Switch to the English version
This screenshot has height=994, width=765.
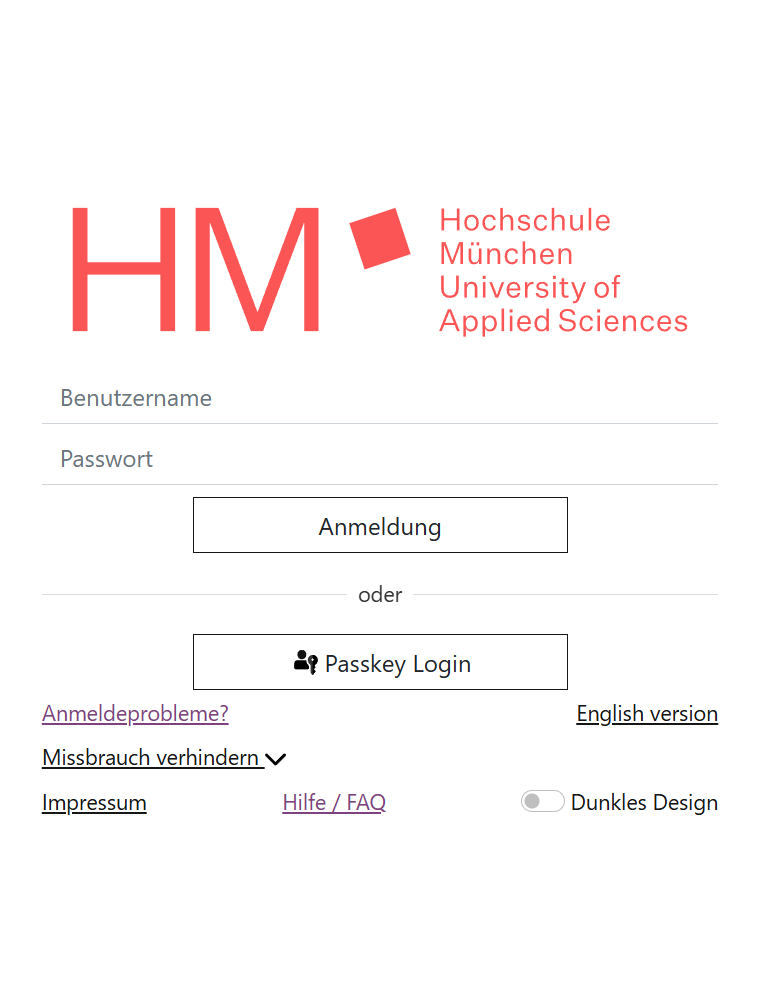pos(647,714)
